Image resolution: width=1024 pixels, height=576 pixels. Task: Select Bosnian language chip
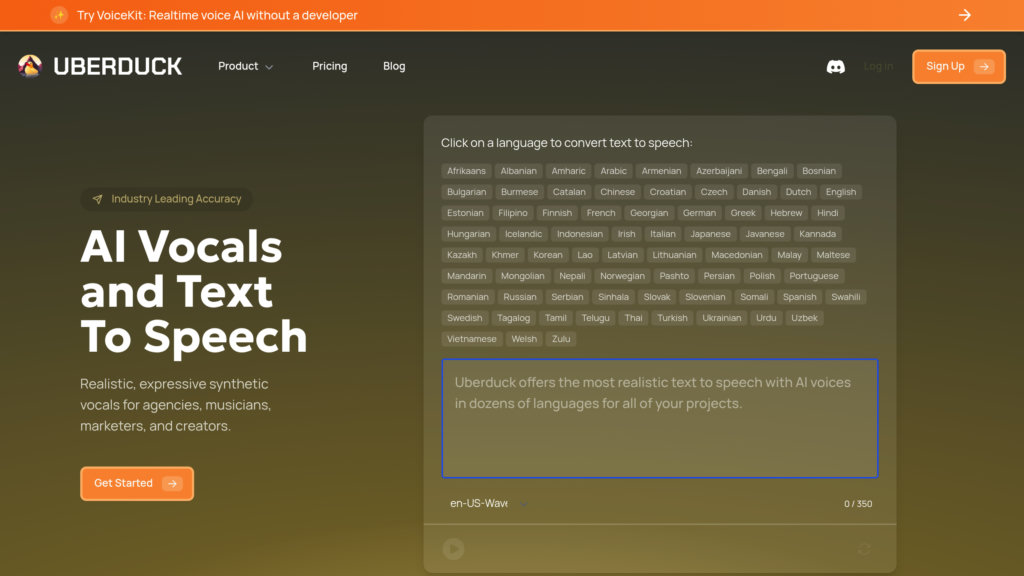pos(819,171)
